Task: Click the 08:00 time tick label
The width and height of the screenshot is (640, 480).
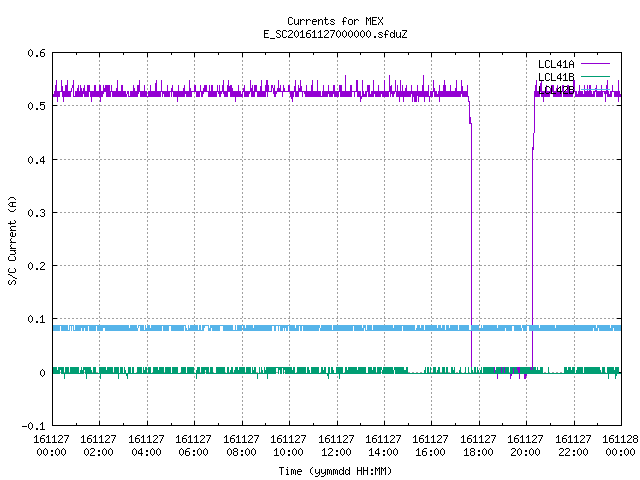Action: click(241, 452)
